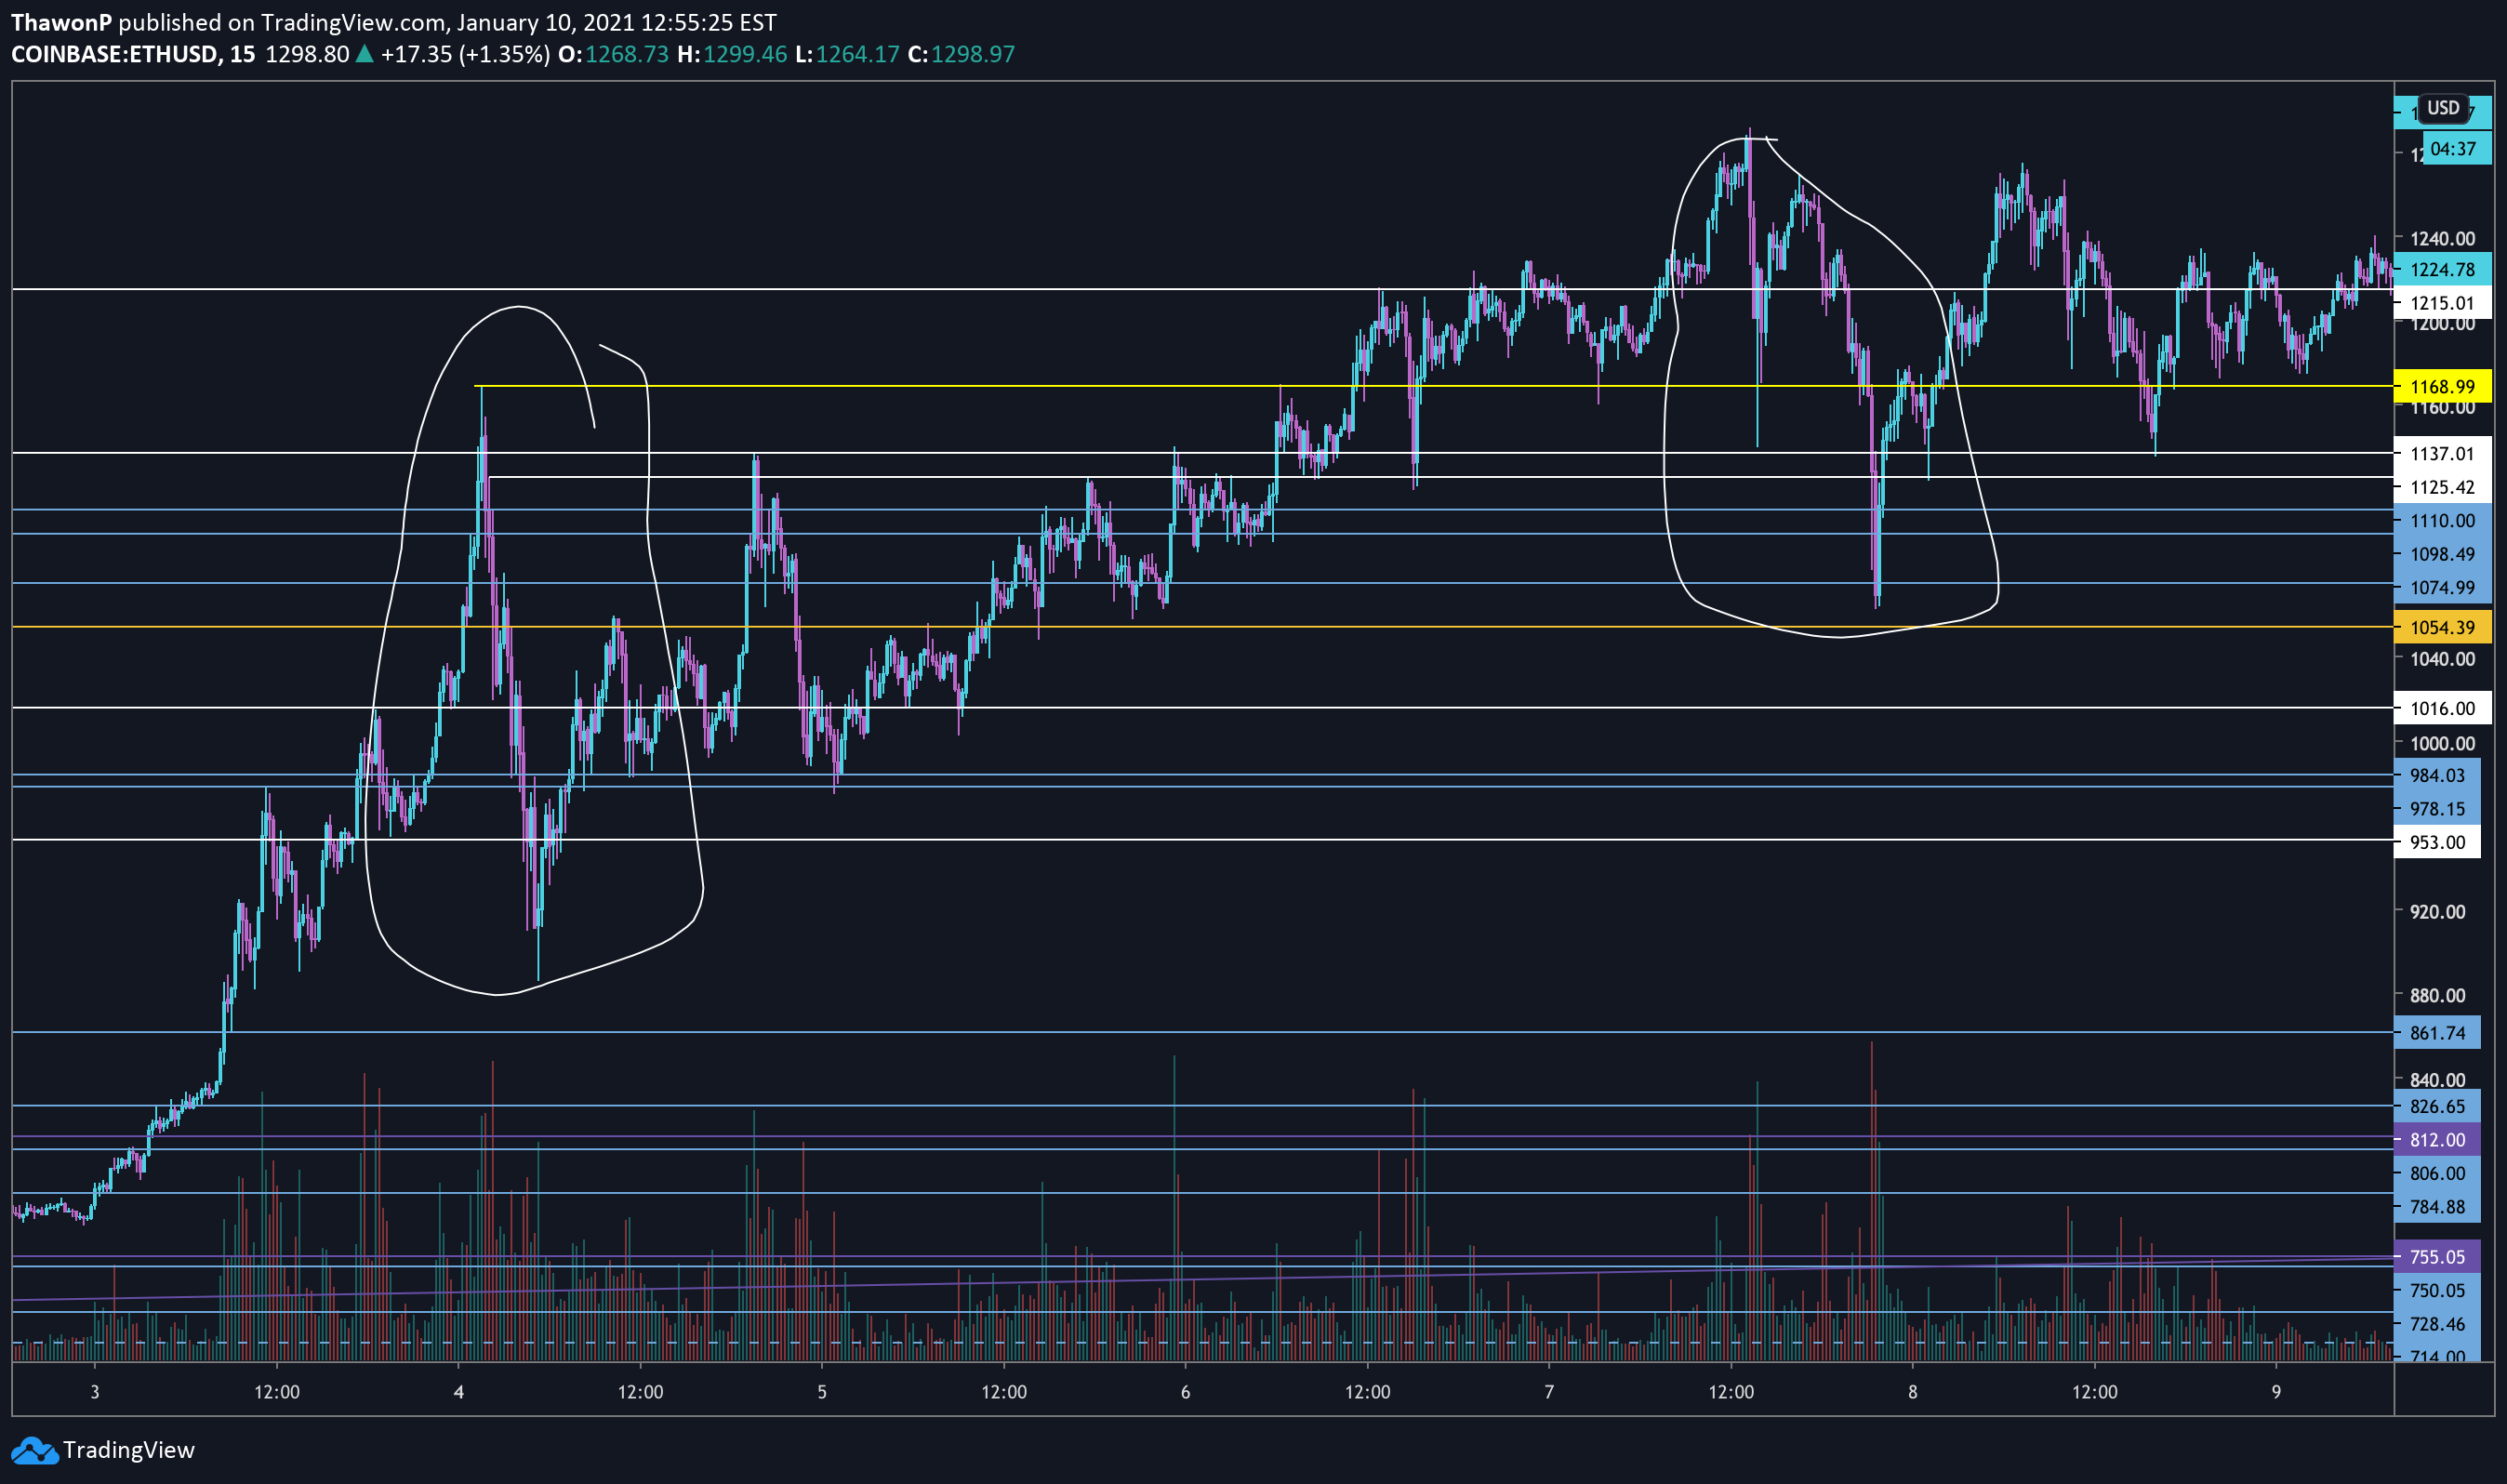2507x1484 pixels.
Task: Select the yellow 1168.99 price label
Action: (2443, 386)
